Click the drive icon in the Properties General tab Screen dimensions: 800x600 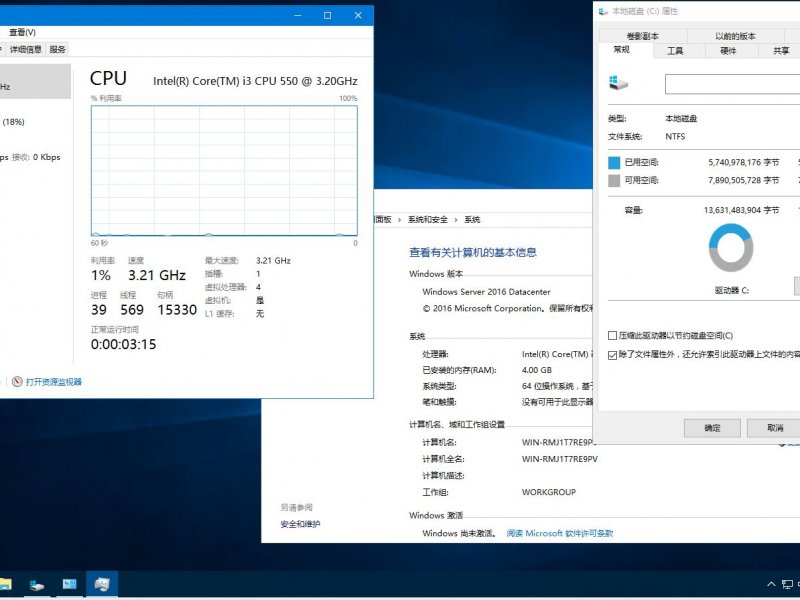(618, 83)
